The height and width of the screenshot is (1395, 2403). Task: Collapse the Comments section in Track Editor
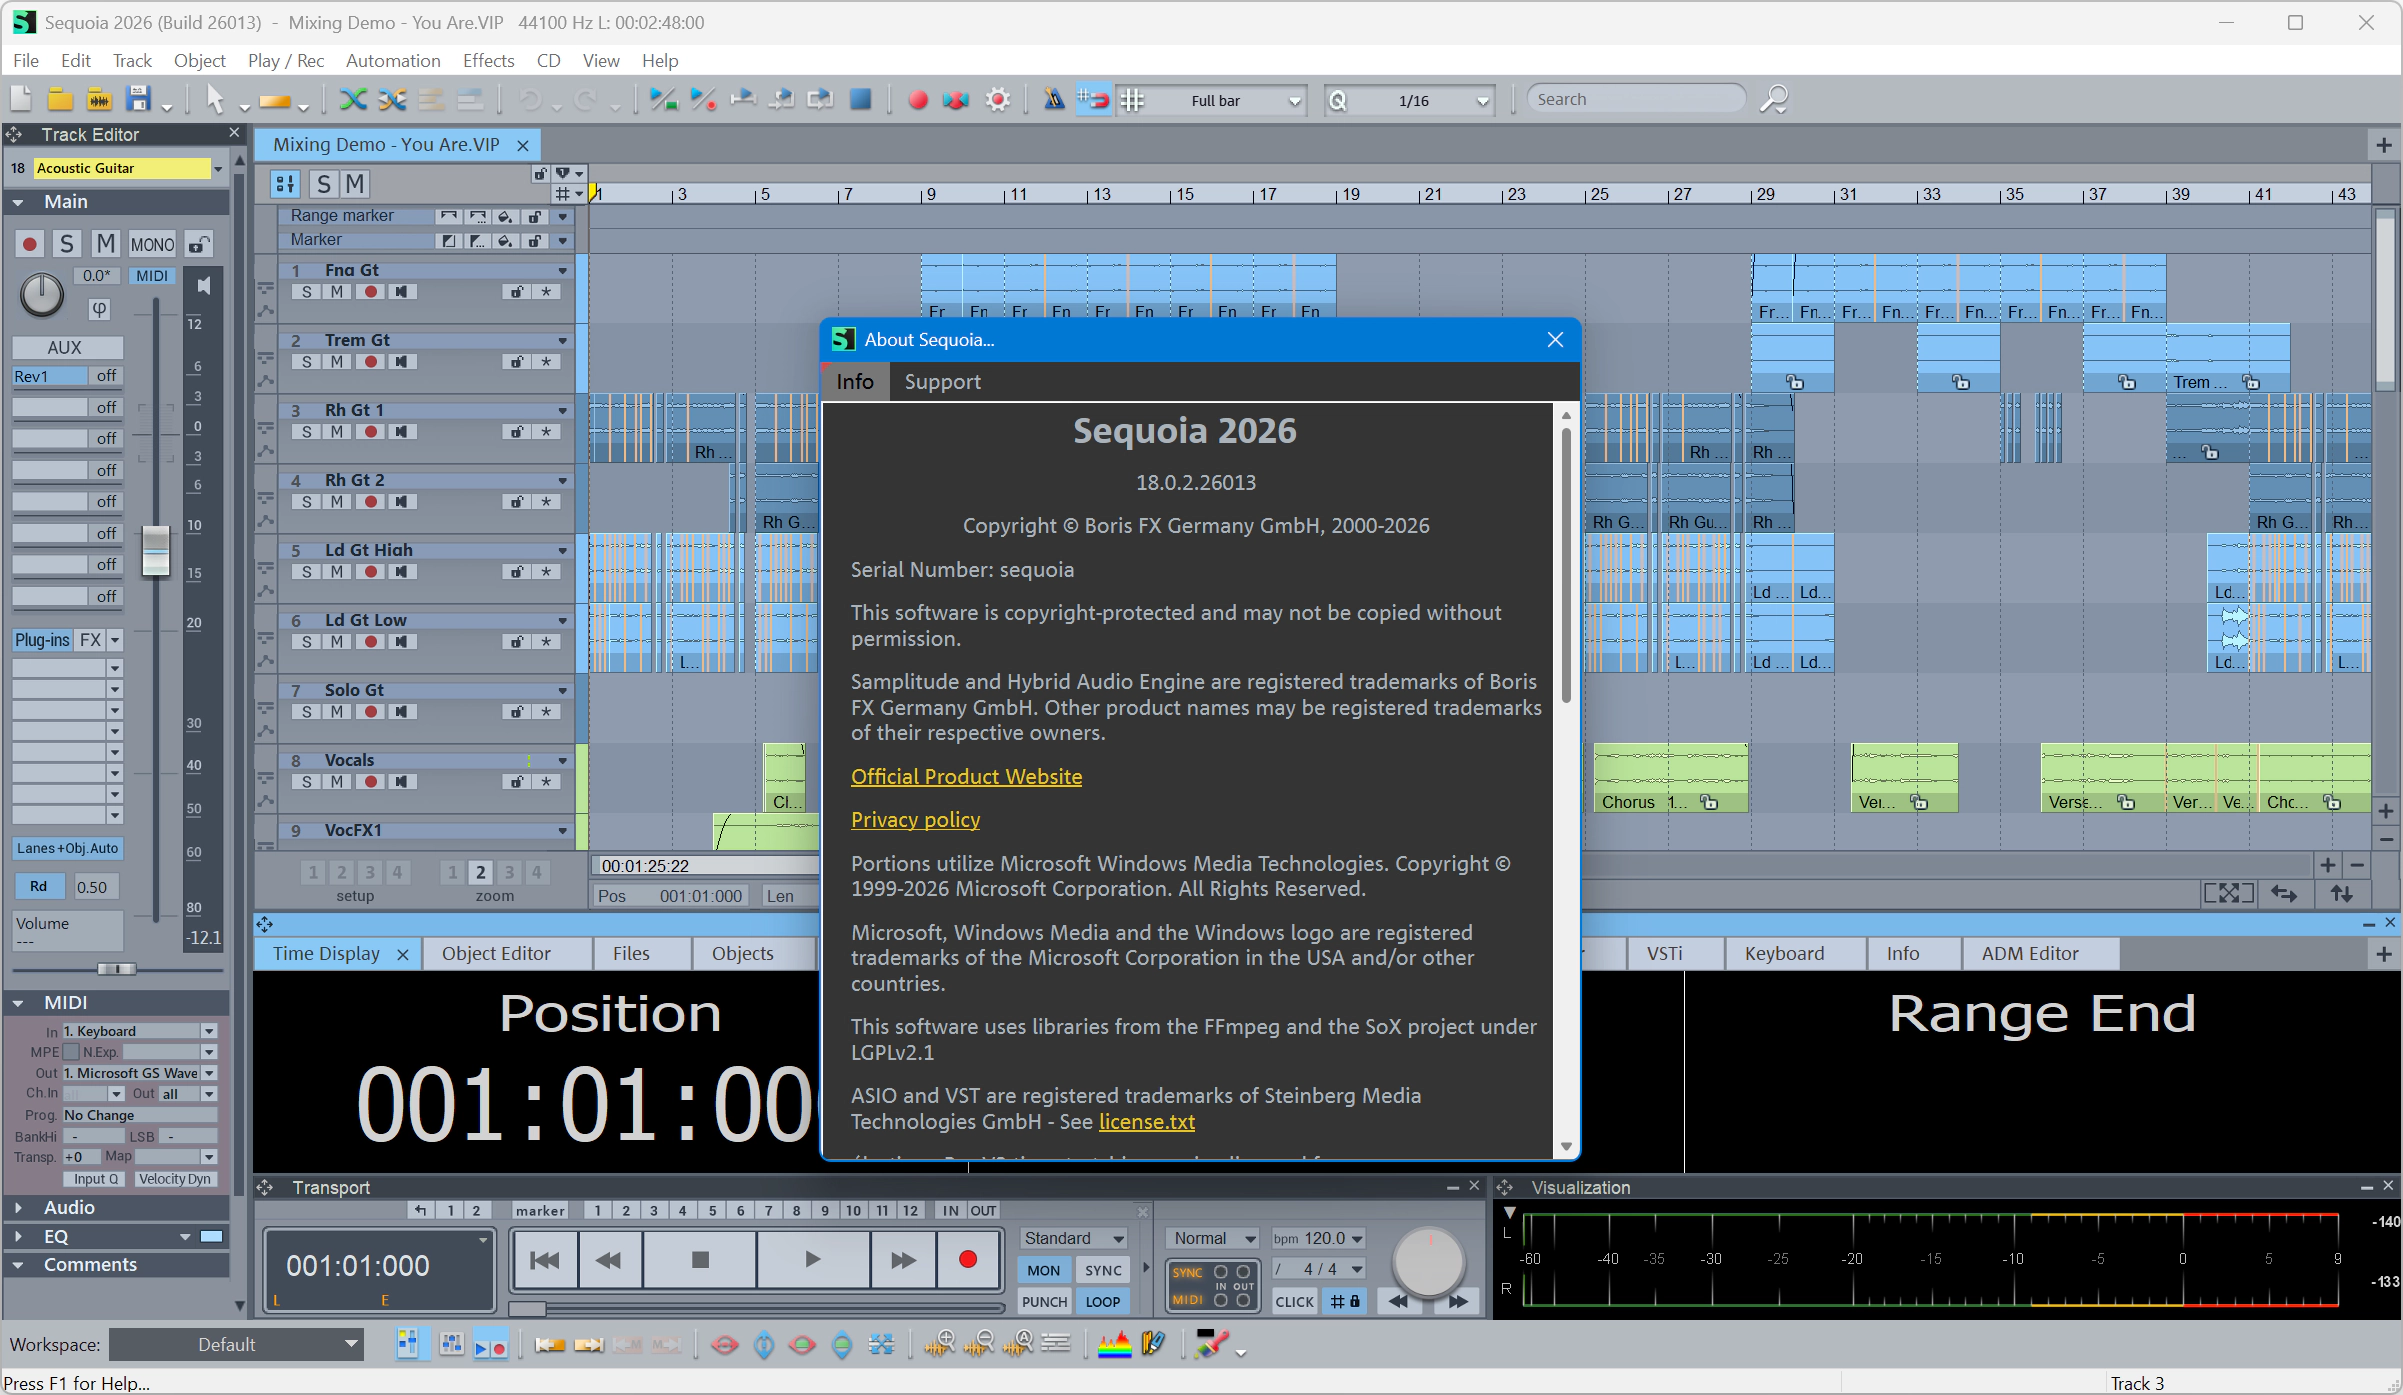[19, 1264]
